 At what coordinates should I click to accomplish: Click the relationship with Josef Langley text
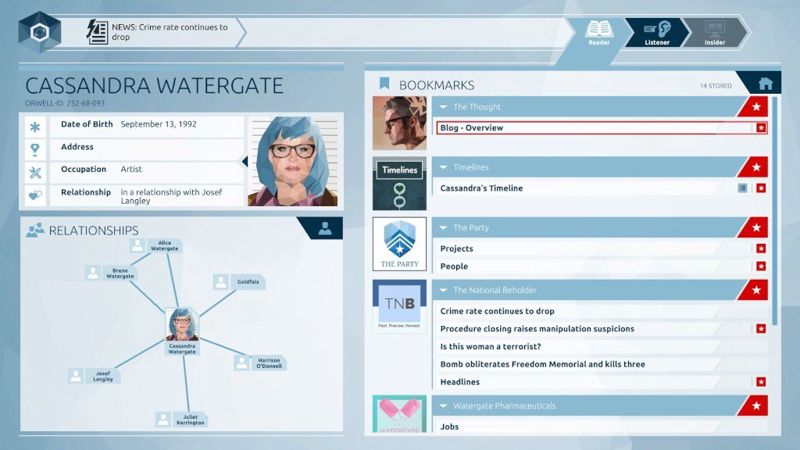171,196
